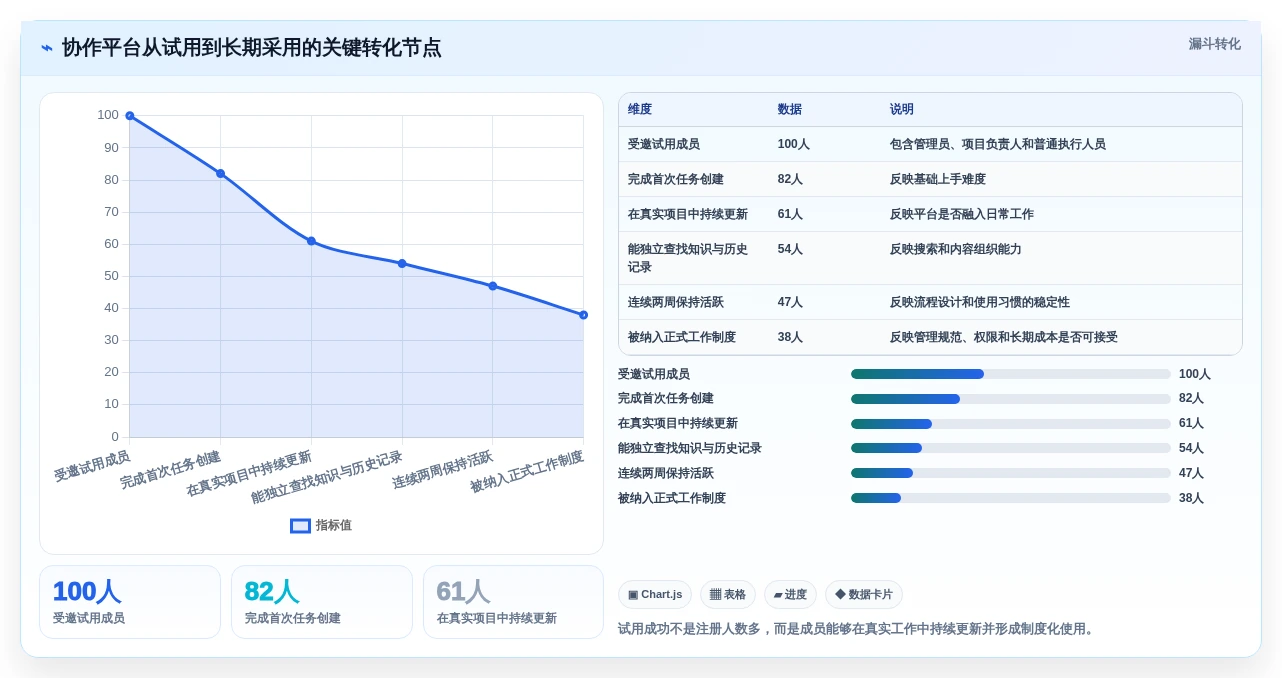
Task: Click the footer note about 试用成功
Action: pyautogui.click(x=858, y=629)
